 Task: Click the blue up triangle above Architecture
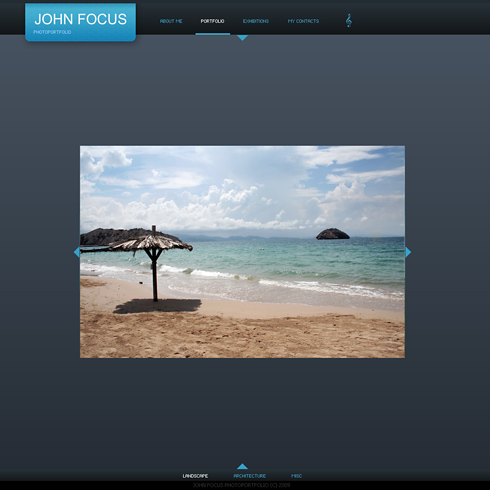242,466
